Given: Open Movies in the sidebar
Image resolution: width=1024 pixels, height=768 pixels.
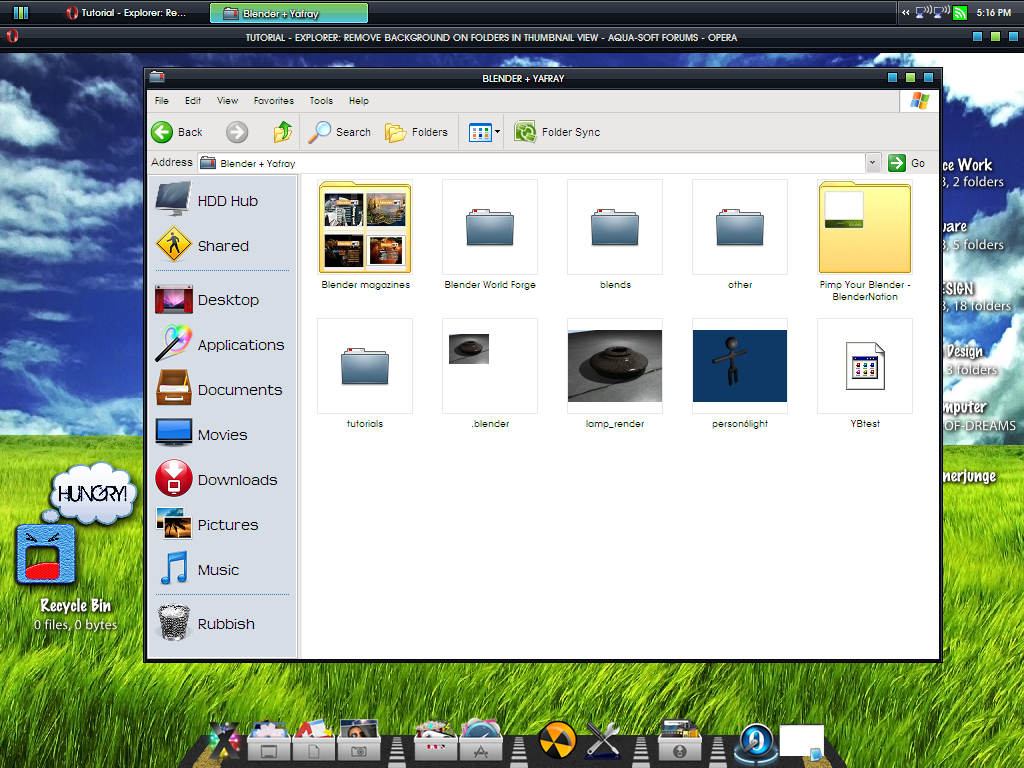Looking at the screenshot, I should pos(202,435).
